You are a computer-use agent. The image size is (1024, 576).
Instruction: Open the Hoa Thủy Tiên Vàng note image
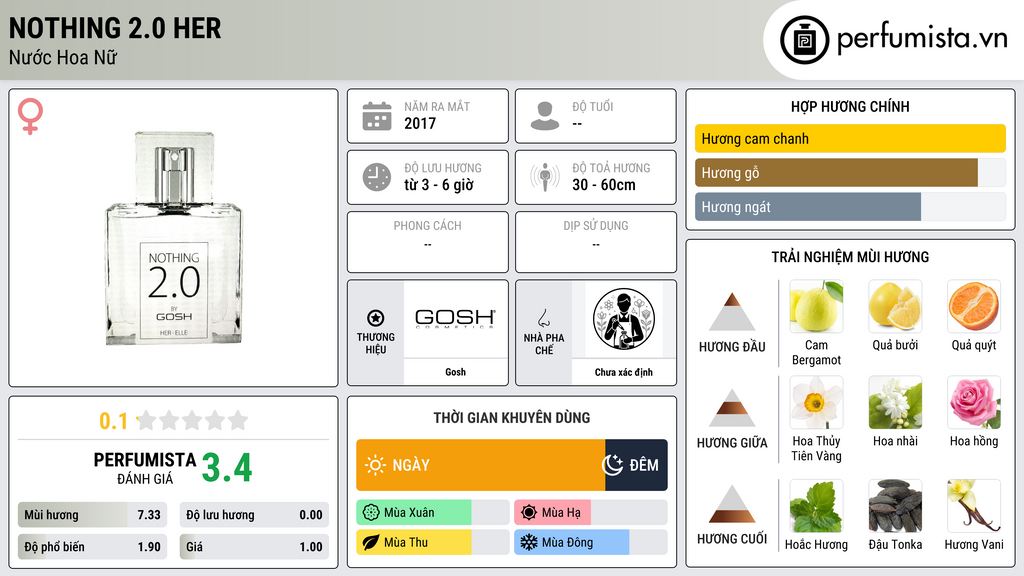point(816,402)
